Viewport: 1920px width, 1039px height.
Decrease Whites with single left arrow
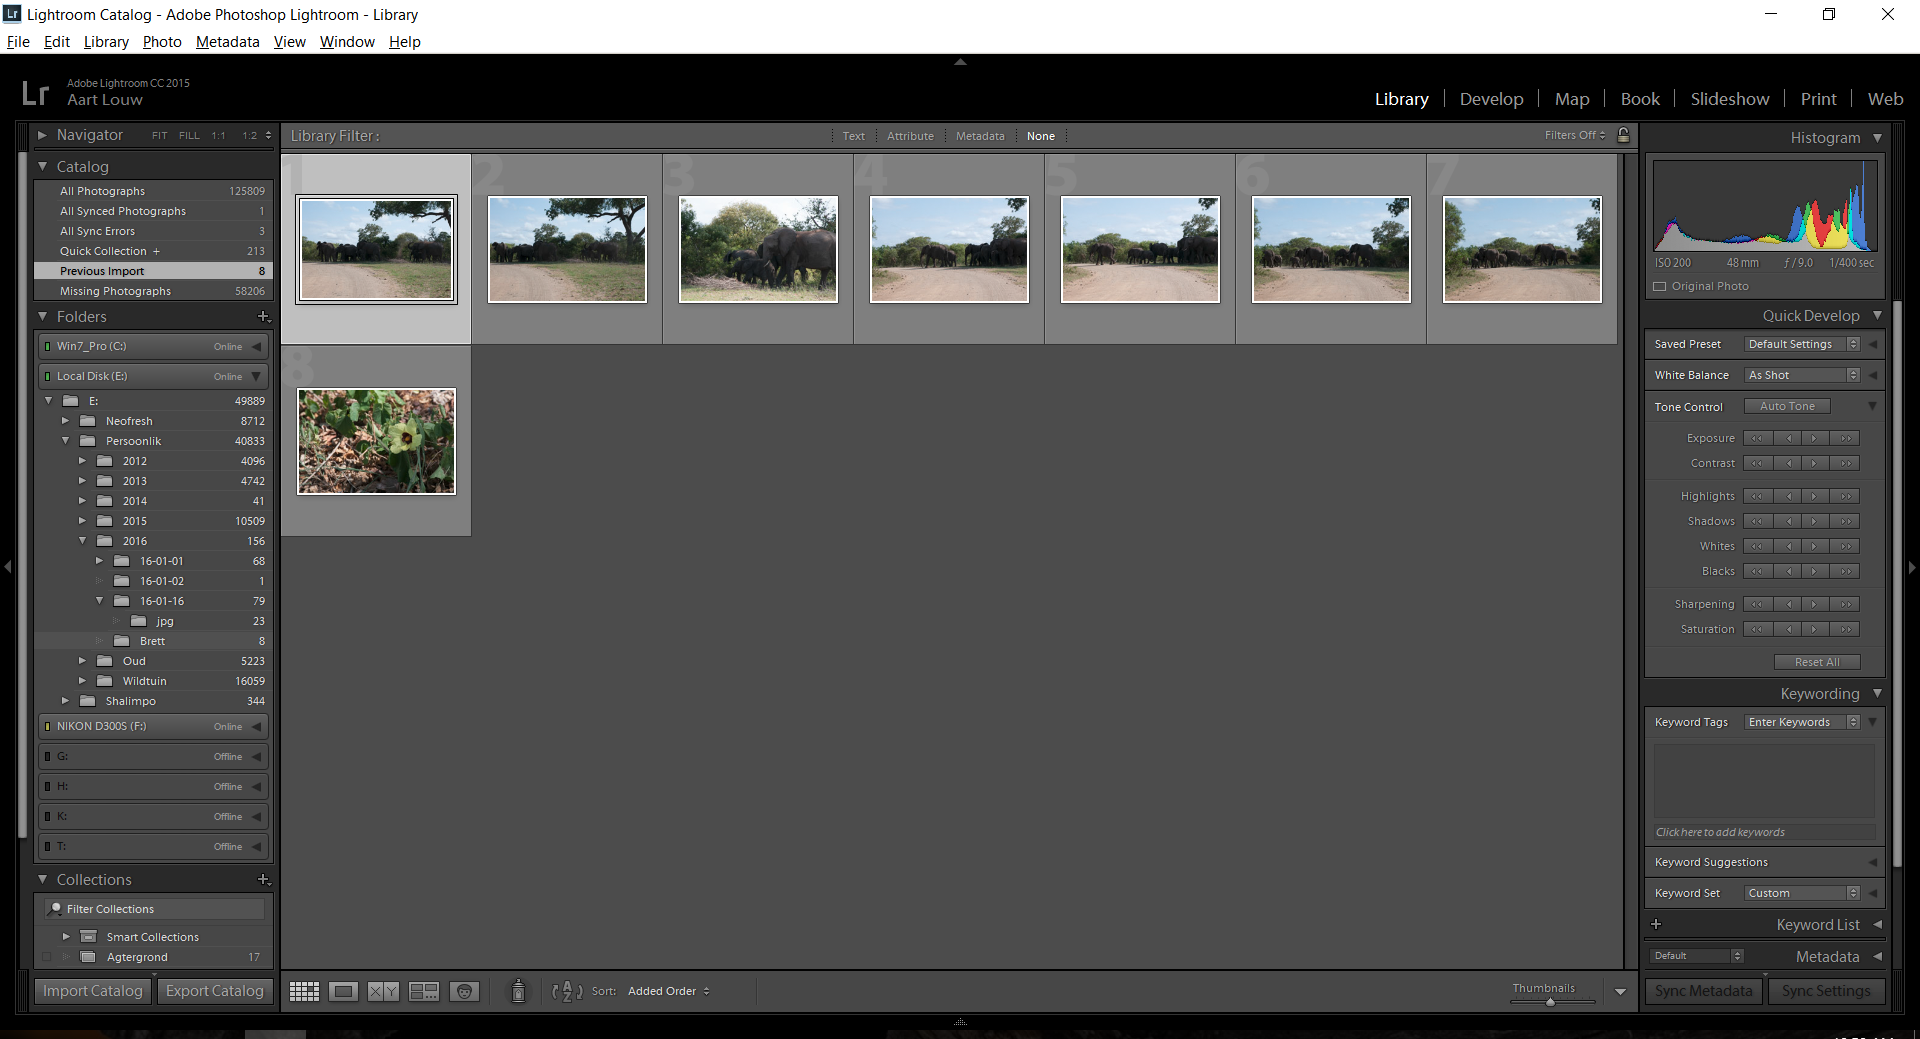(1788, 546)
